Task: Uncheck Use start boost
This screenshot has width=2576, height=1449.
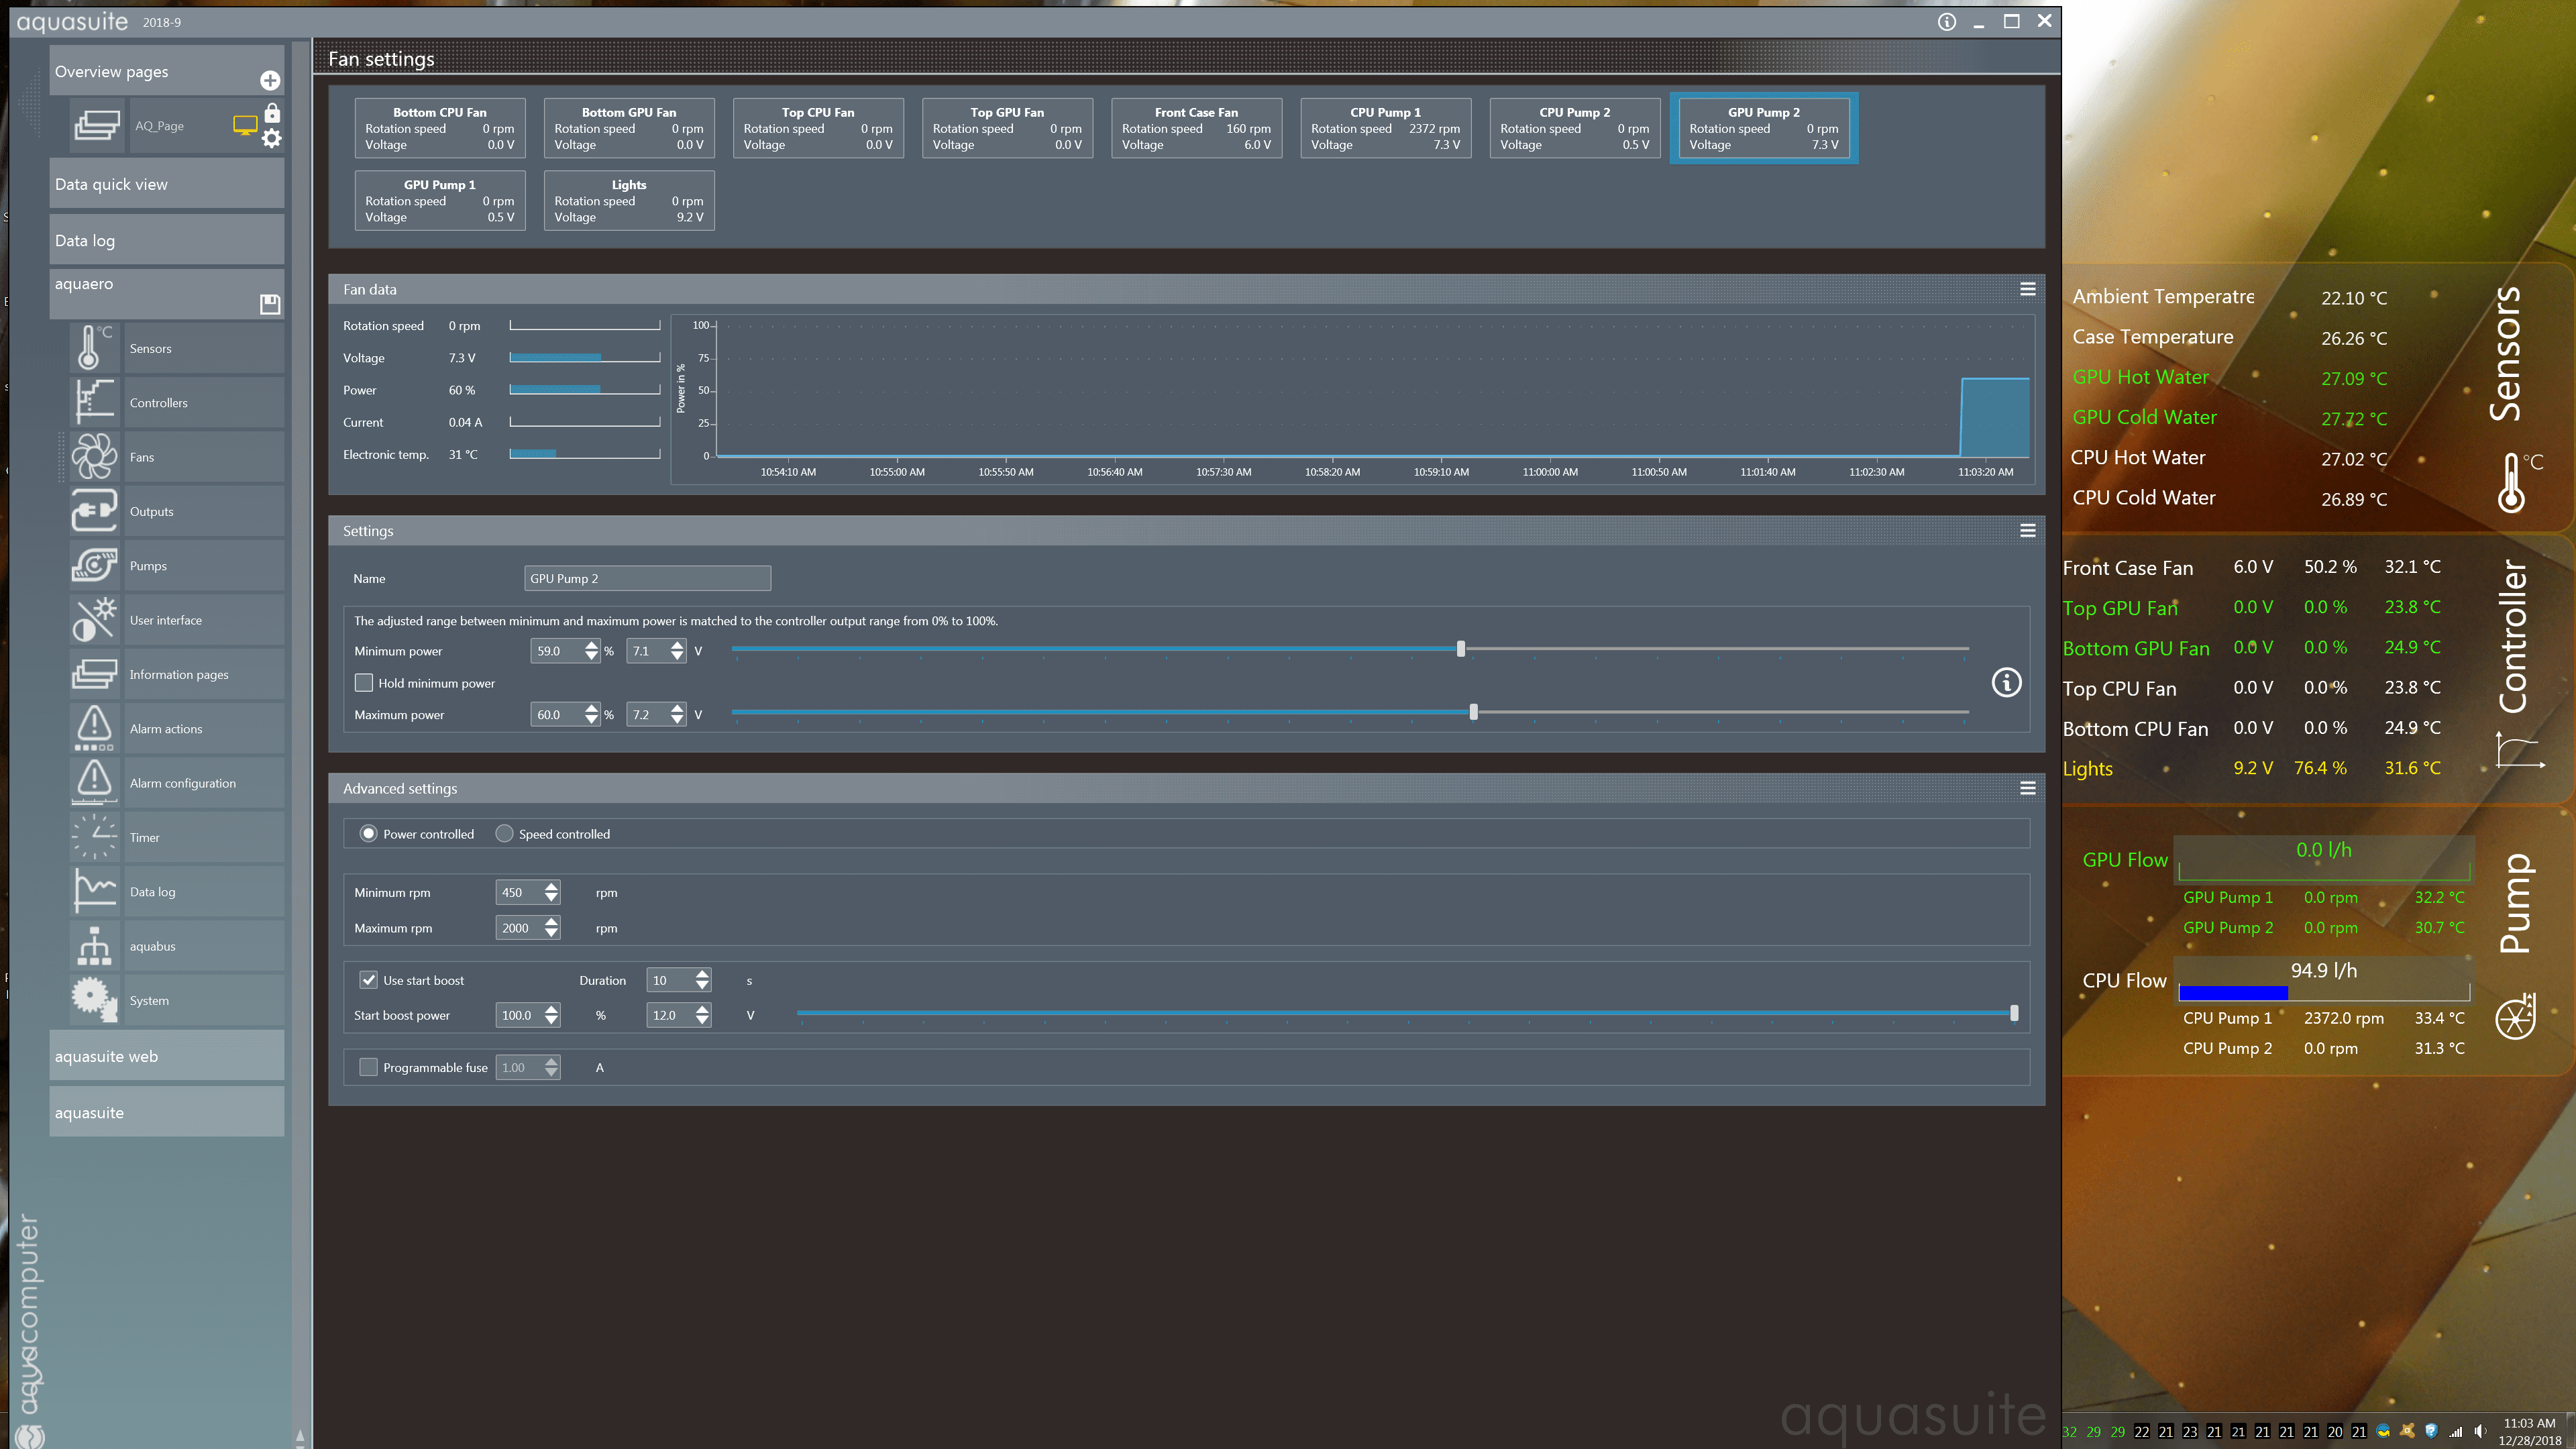Action: [368, 980]
